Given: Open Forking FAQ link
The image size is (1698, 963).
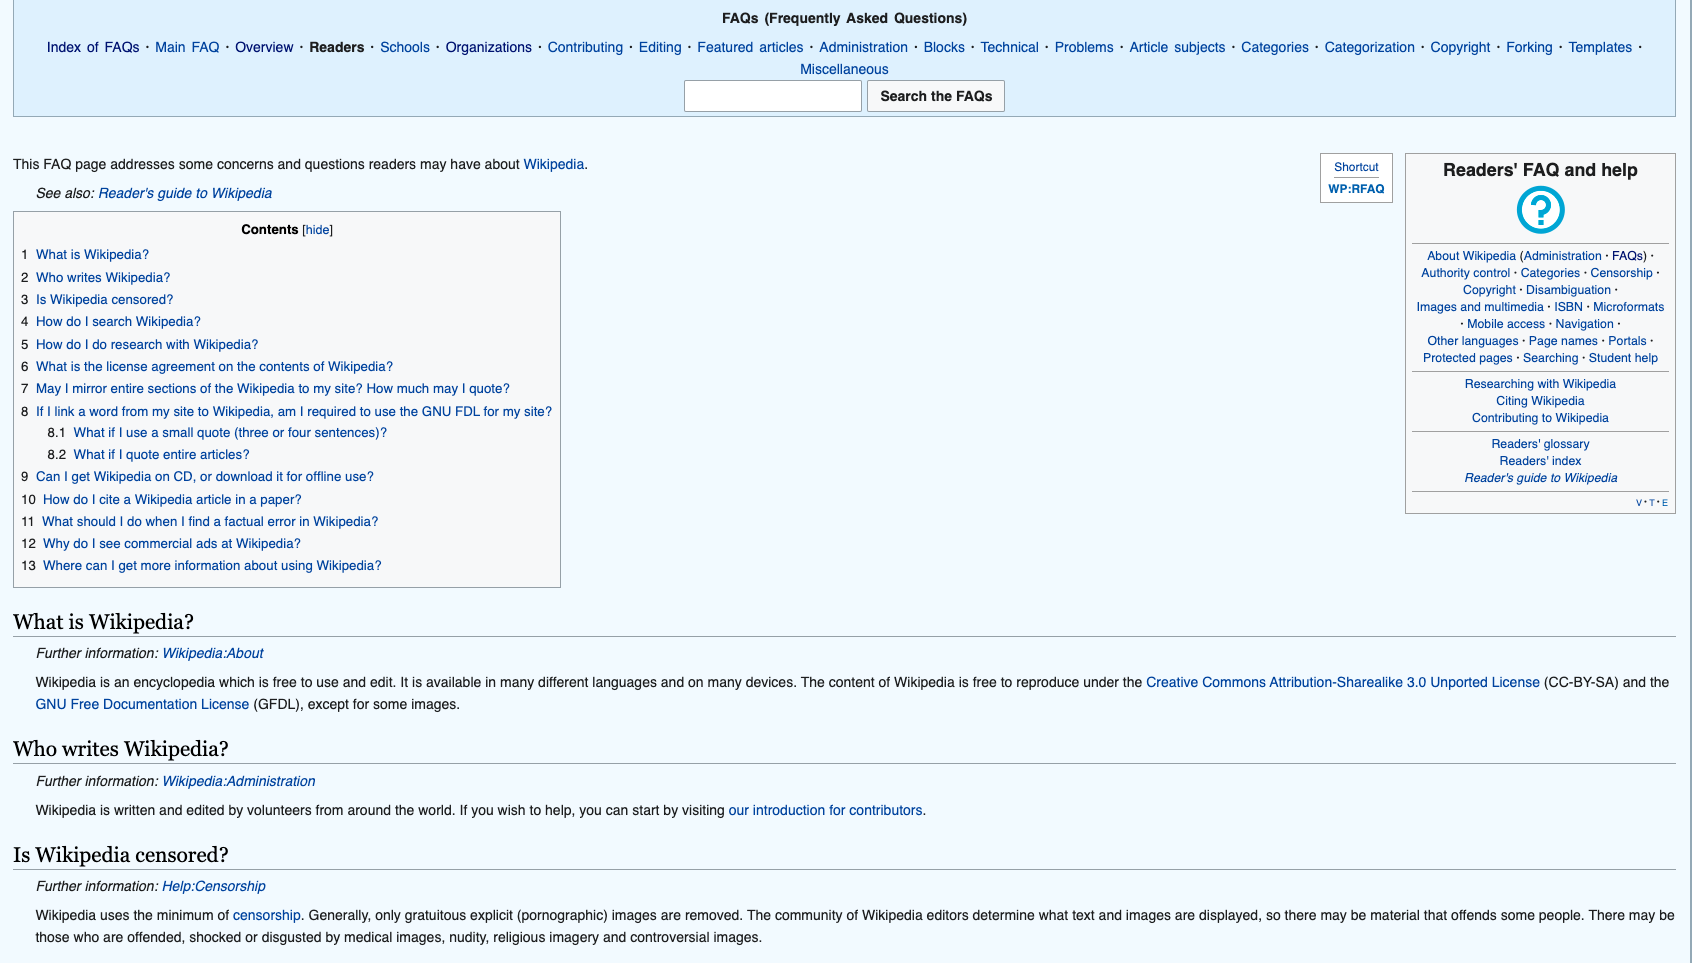Looking at the screenshot, I should point(1529,47).
